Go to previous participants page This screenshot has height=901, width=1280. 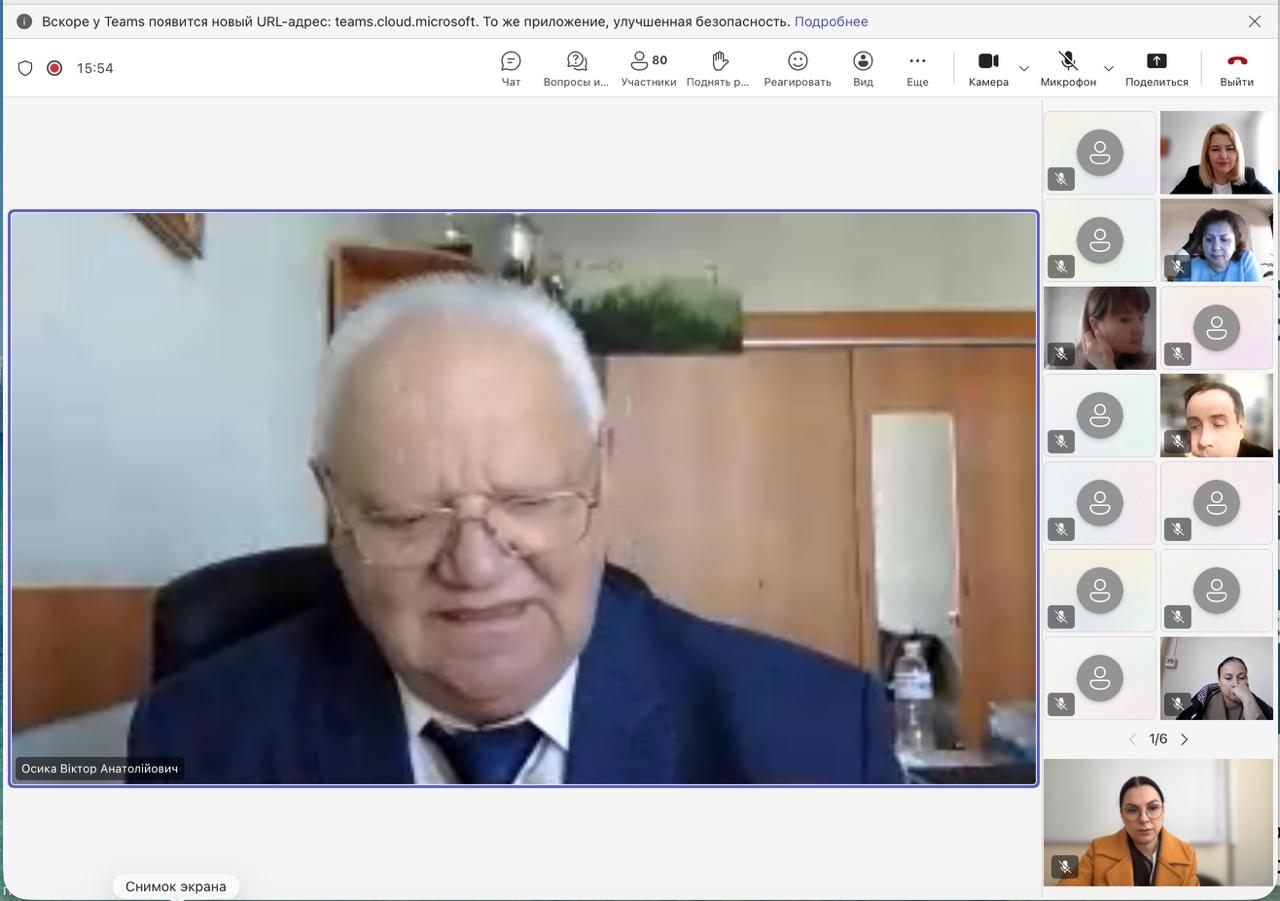tap(1132, 740)
